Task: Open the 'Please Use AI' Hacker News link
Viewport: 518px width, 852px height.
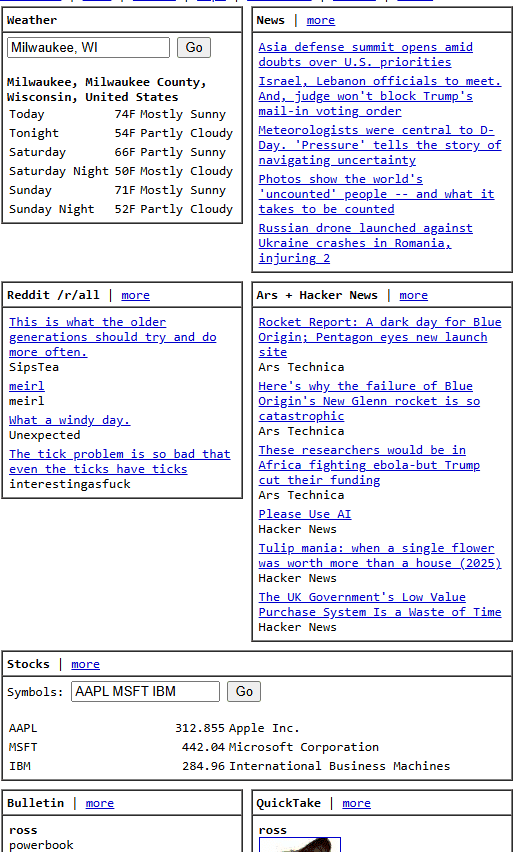Action: (305, 513)
